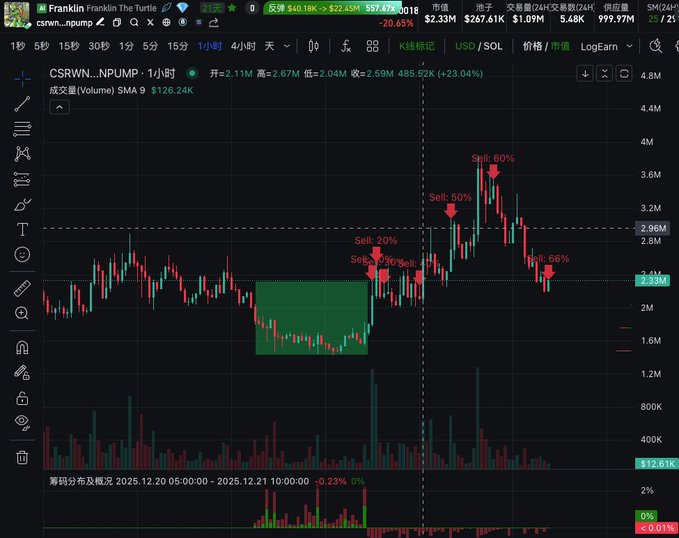Click the 21天 age label
This screenshot has height=538, width=679.
212,8
